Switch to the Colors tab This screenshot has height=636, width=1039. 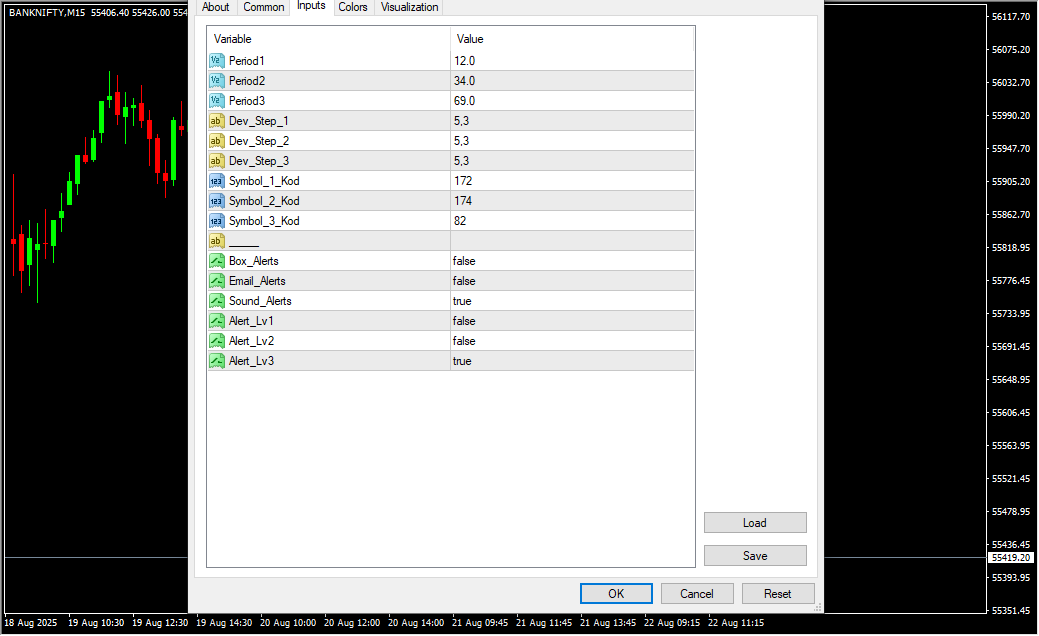(353, 7)
